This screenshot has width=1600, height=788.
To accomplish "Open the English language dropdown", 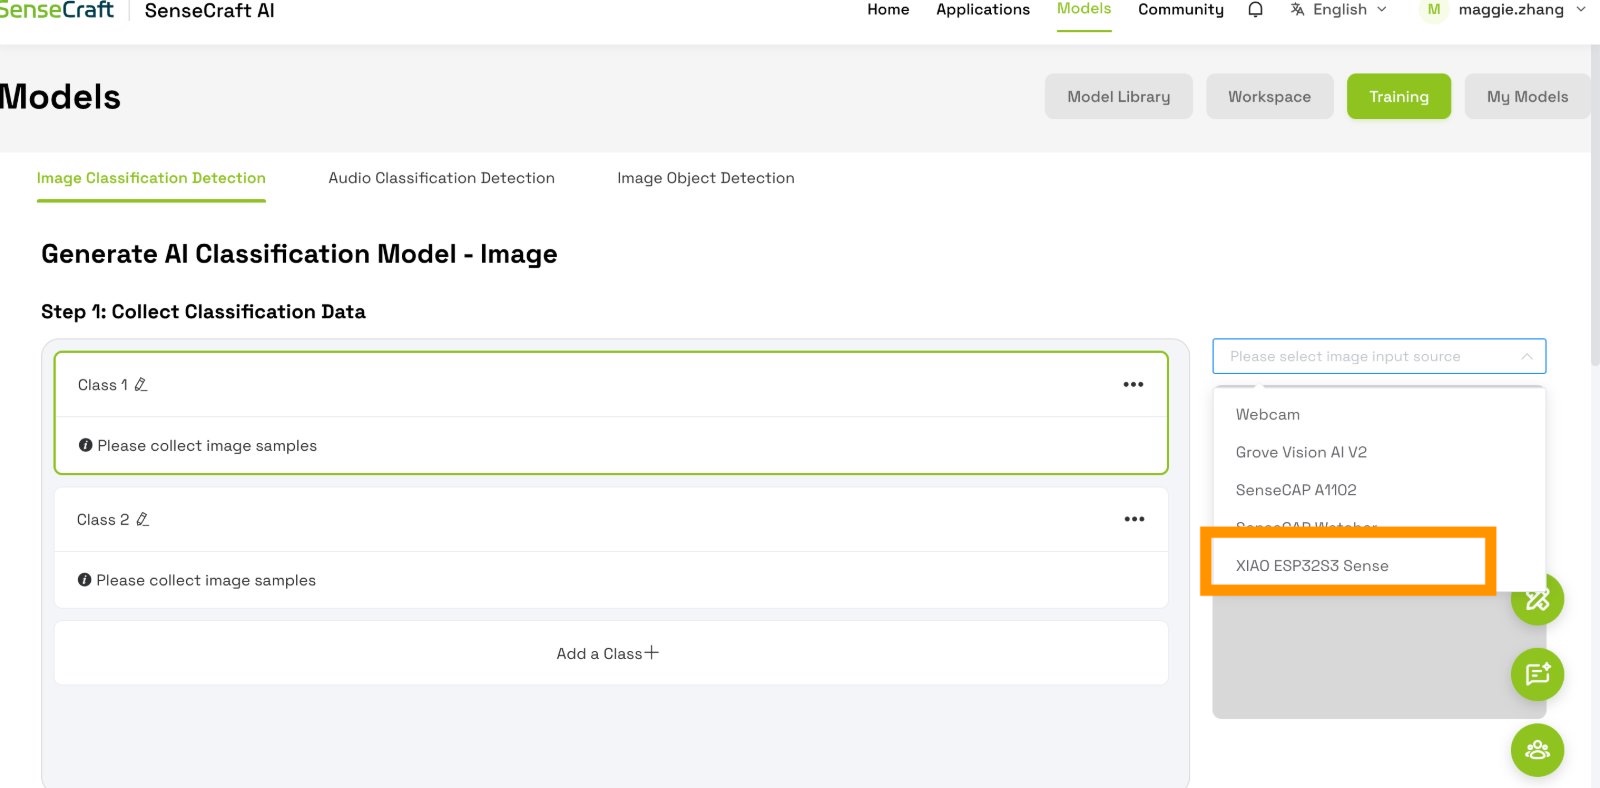I will 1340,9.
